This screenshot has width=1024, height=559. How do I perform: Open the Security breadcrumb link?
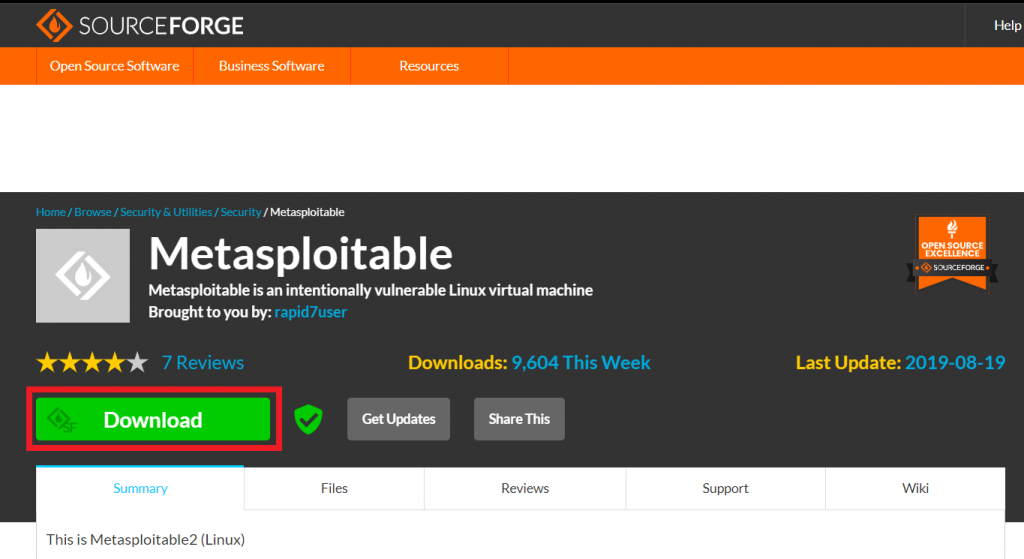pos(241,212)
